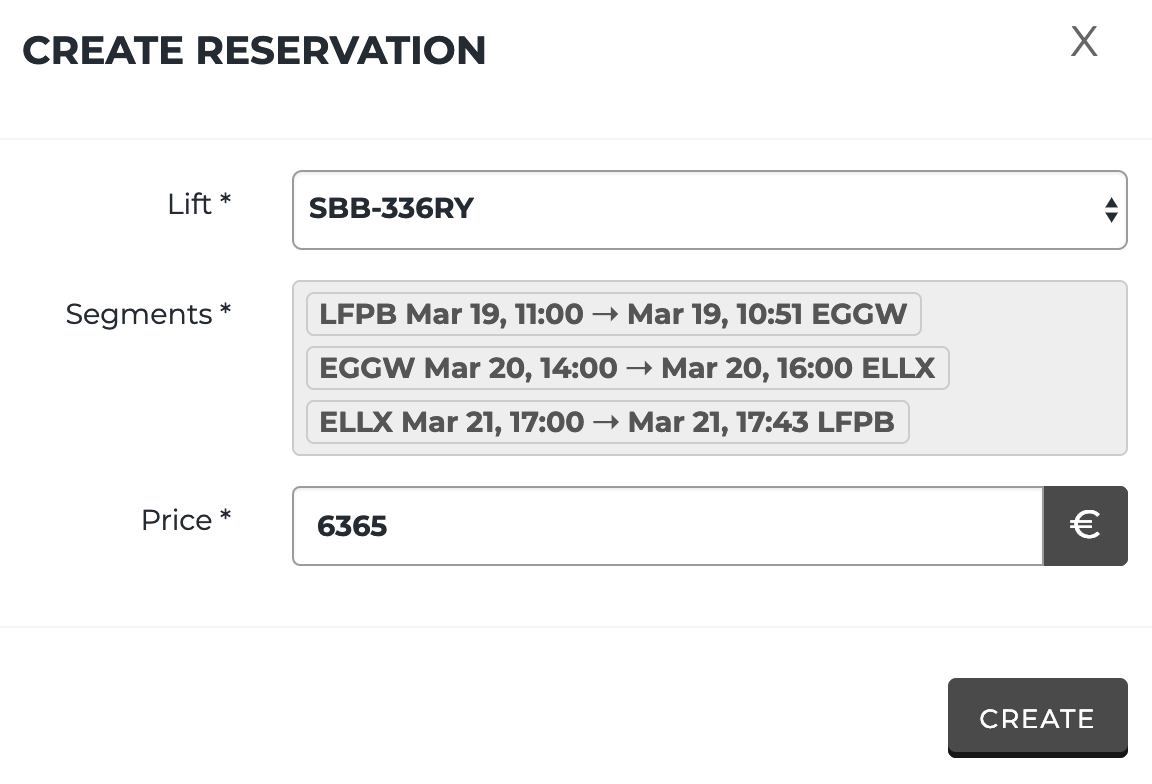Open the Lift dropdown showing SBB-336RY
Screen dimensions: 1152x784
700,210
